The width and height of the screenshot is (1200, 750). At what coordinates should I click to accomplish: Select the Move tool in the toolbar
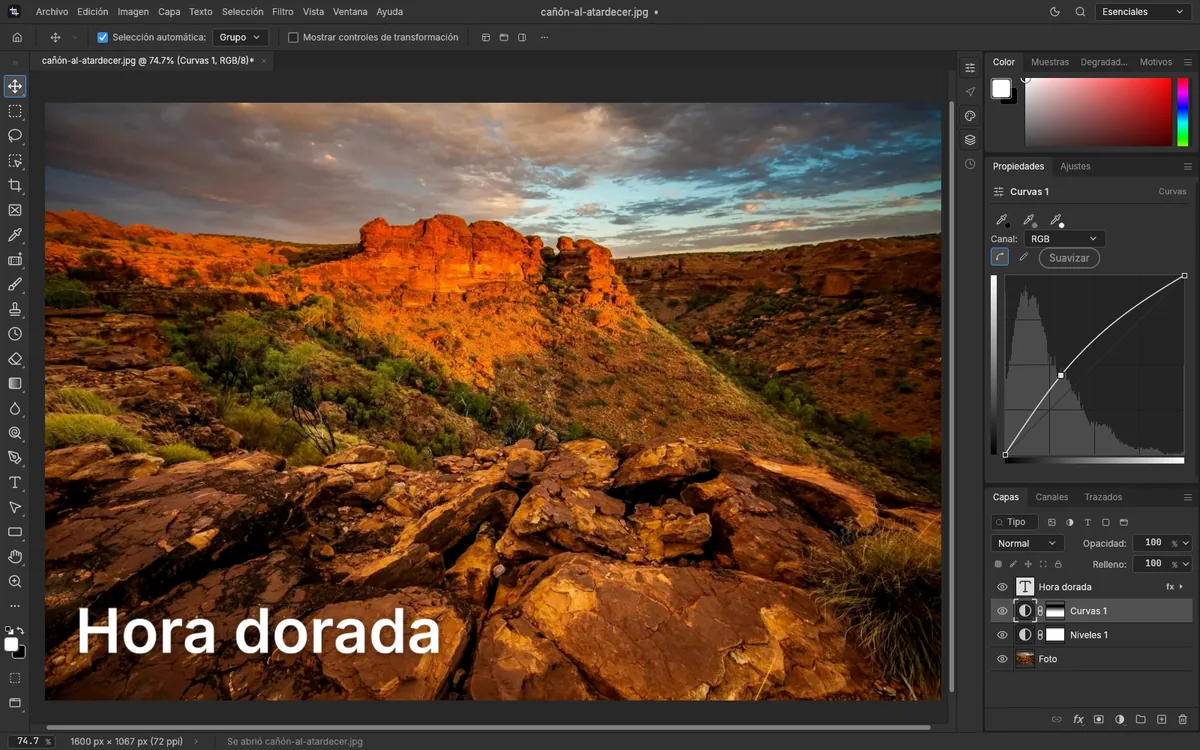15,87
